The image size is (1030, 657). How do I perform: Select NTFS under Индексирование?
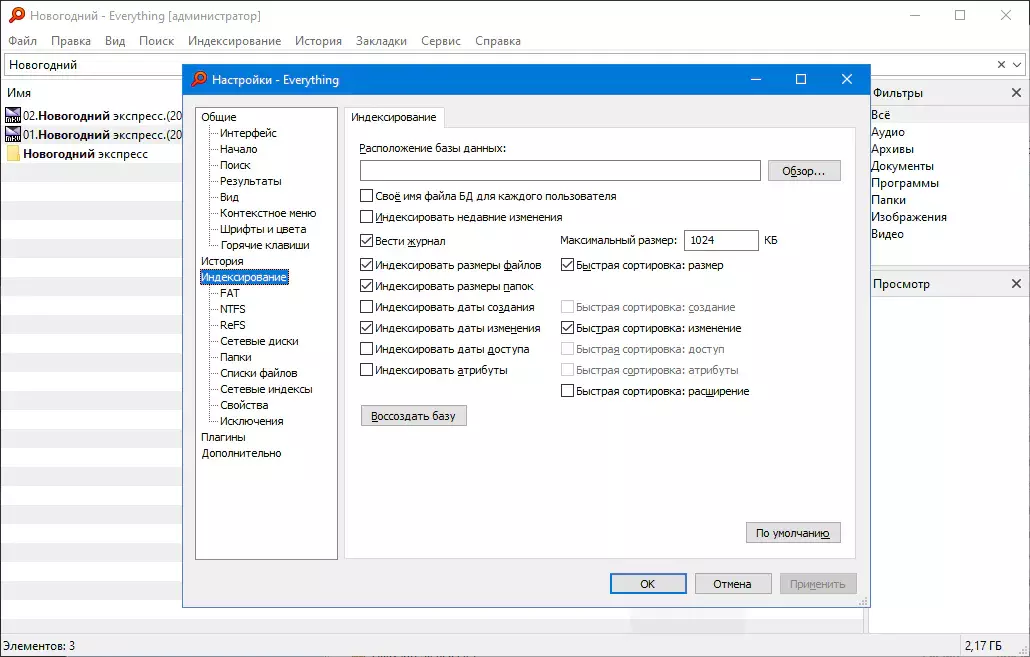click(x=233, y=309)
